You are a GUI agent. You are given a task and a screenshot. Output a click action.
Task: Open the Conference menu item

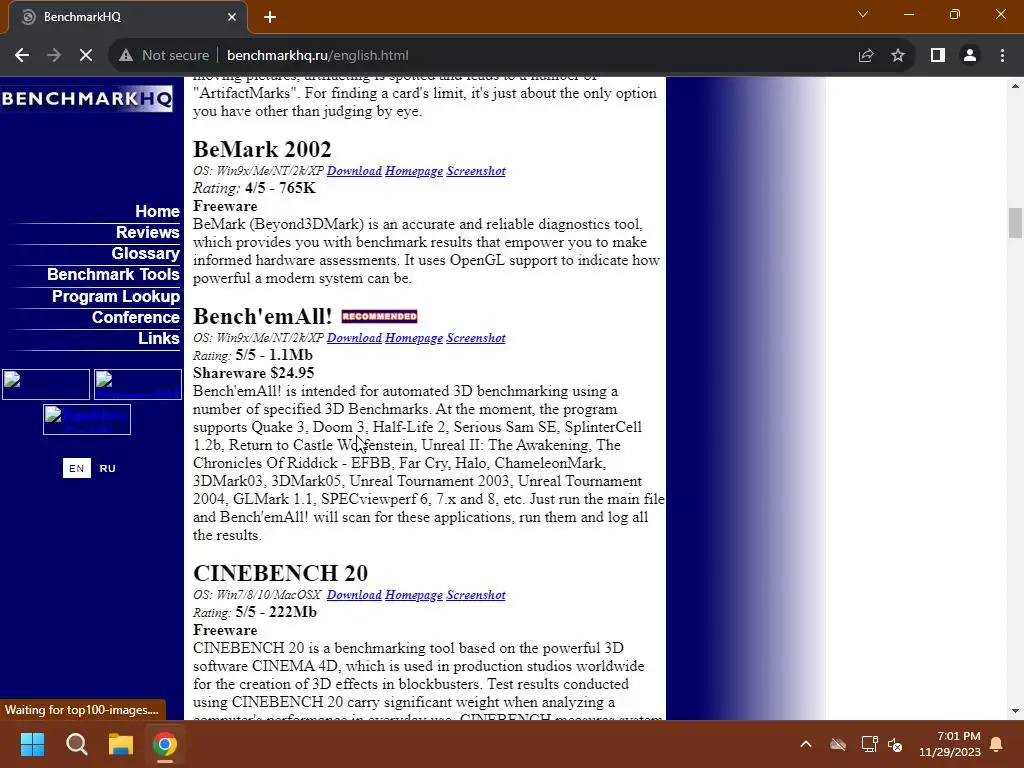(x=135, y=317)
